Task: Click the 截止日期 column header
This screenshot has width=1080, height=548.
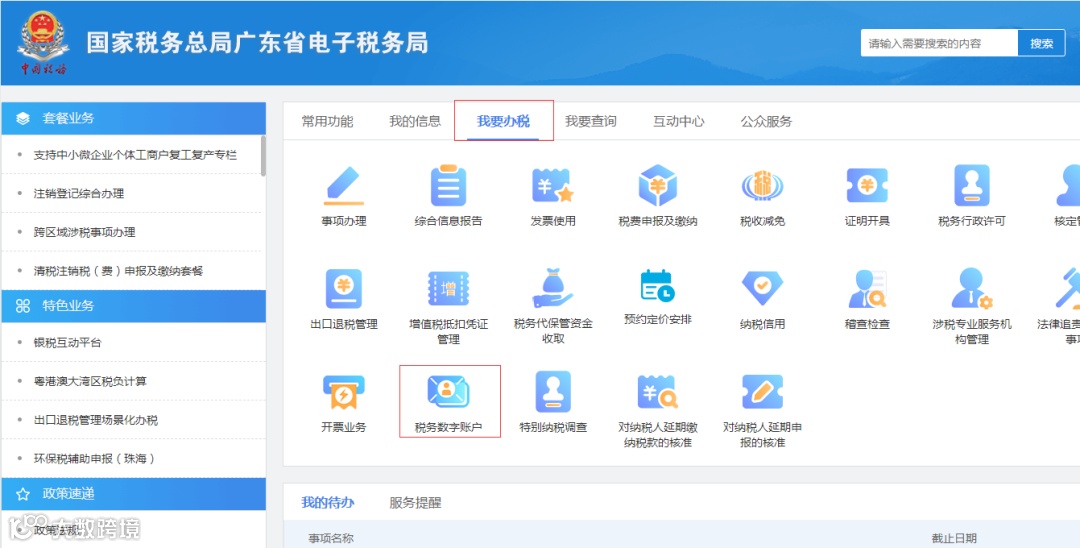Action: pyautogui.click(x=954, y=538)
